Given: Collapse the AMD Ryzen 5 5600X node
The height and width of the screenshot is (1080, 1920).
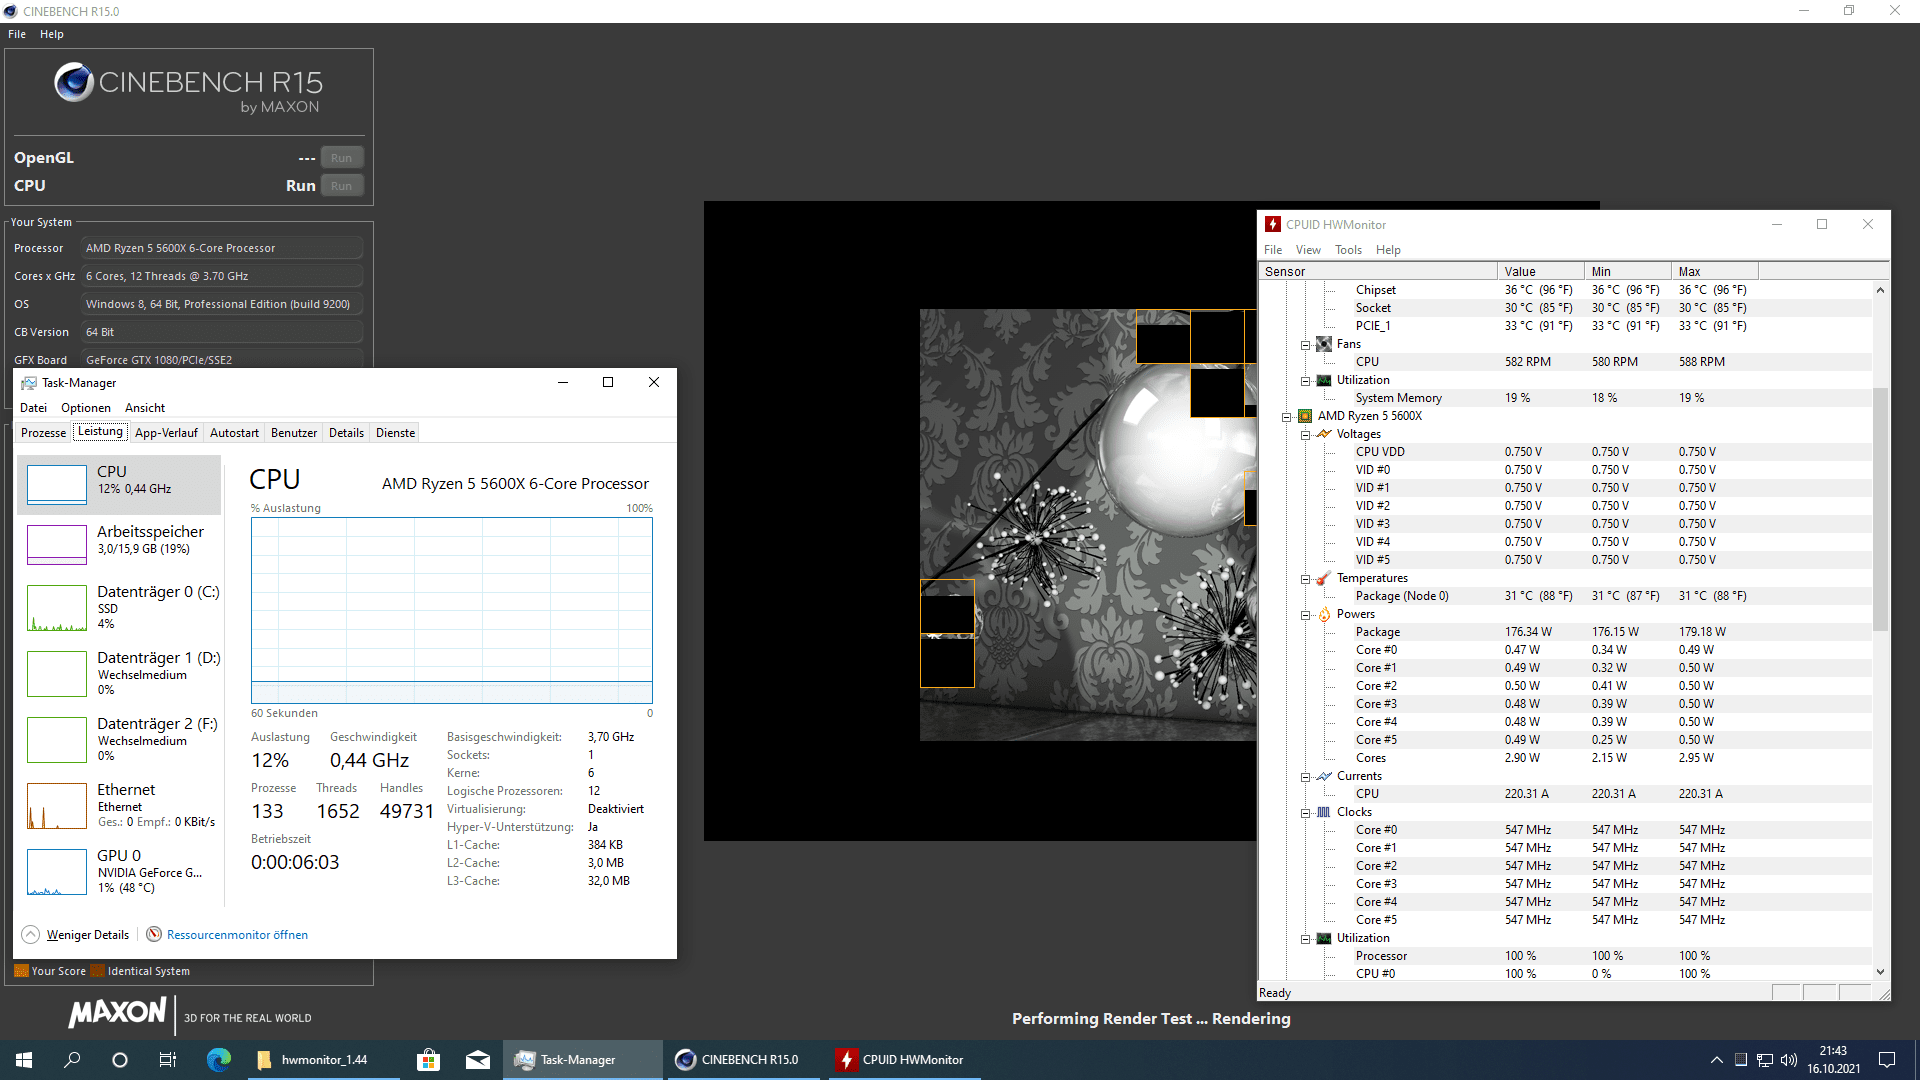Looking at the screenshot, I should point(1287,417).
